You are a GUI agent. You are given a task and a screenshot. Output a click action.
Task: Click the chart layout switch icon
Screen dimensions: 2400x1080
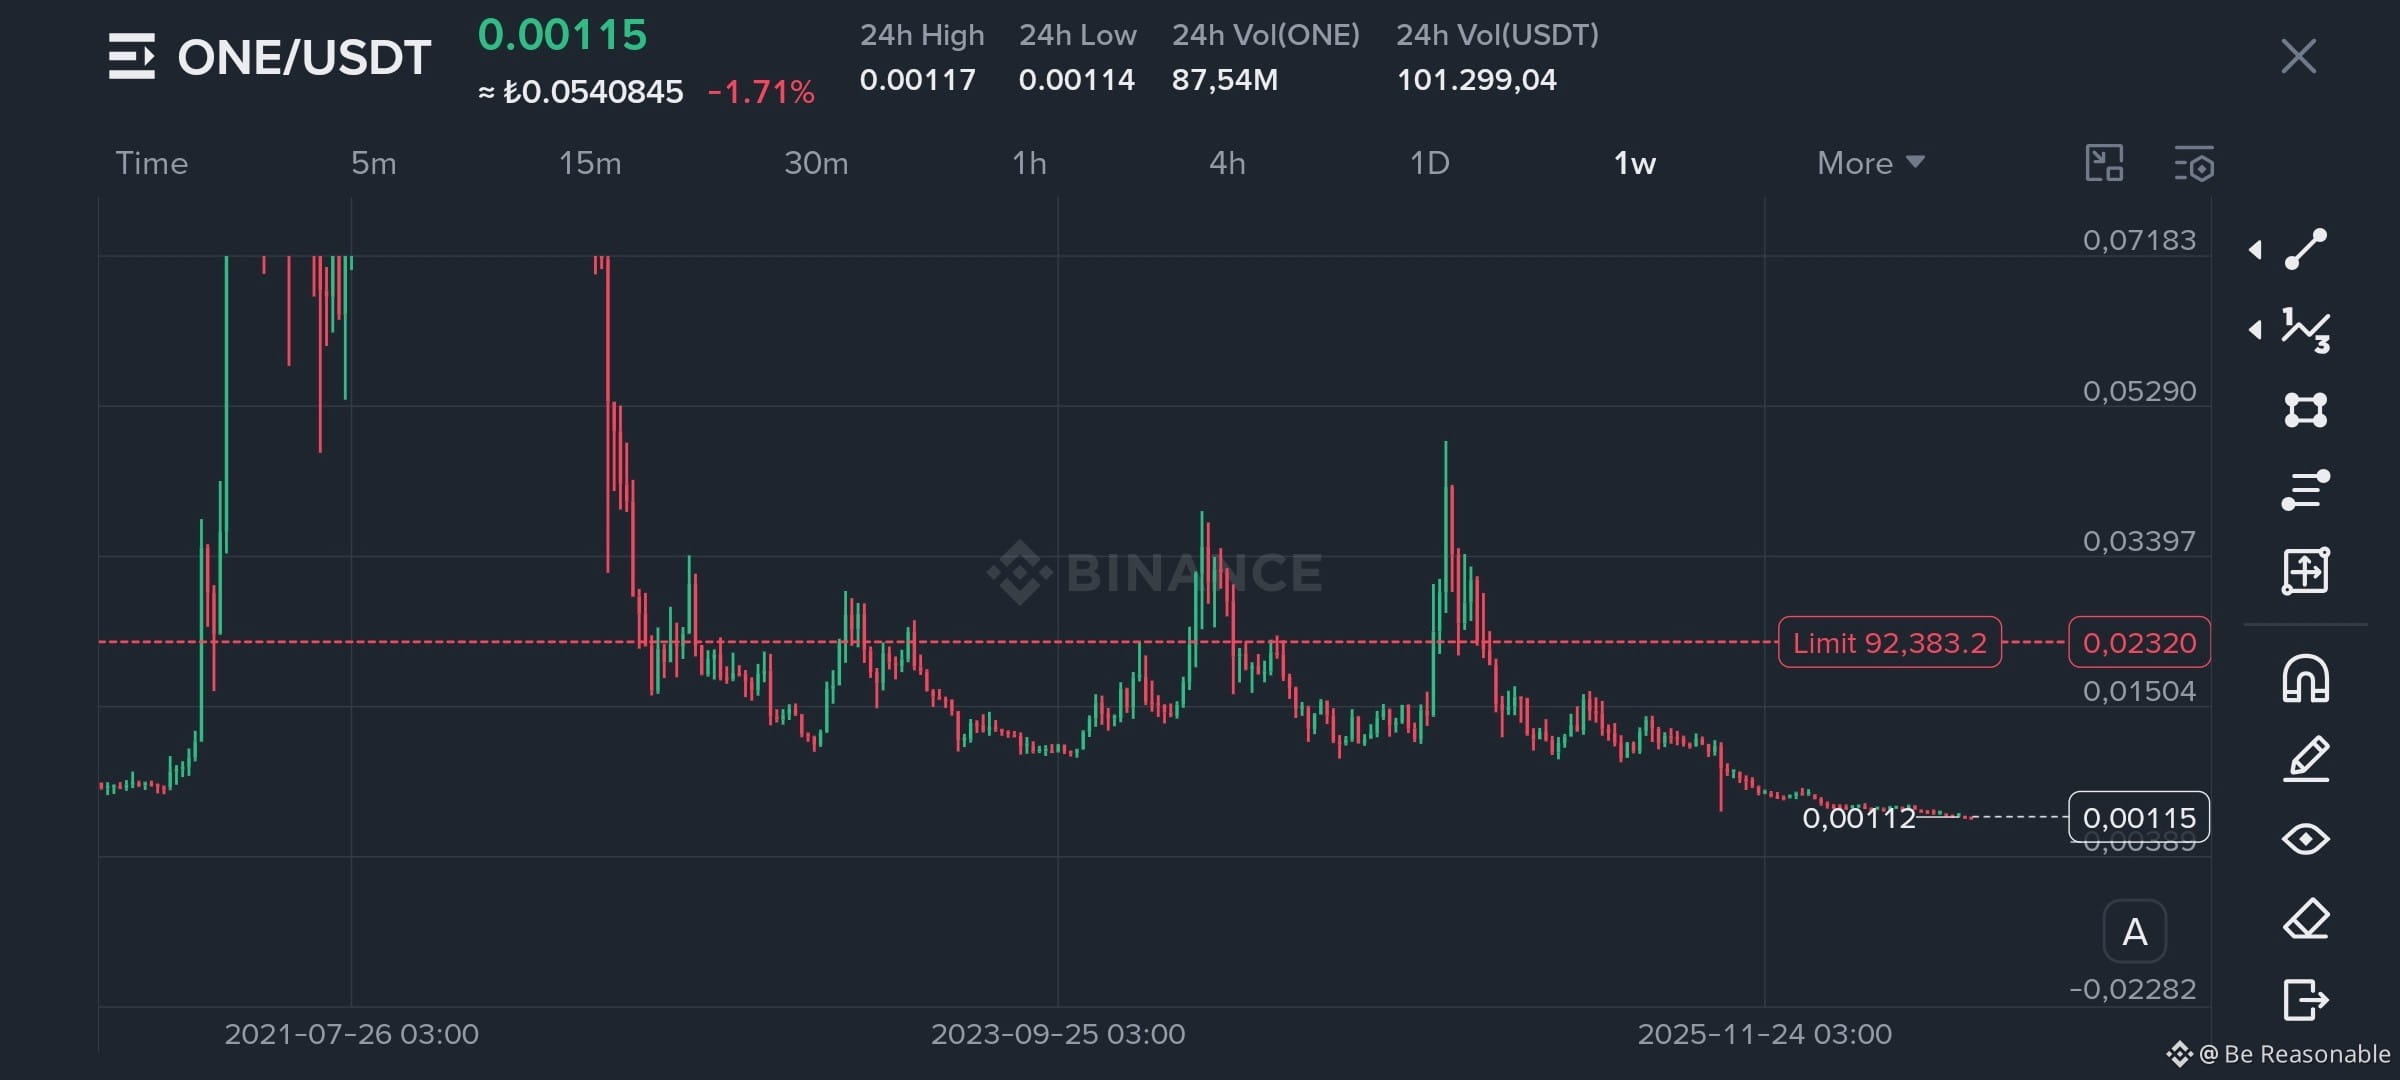click(2104, 163)
